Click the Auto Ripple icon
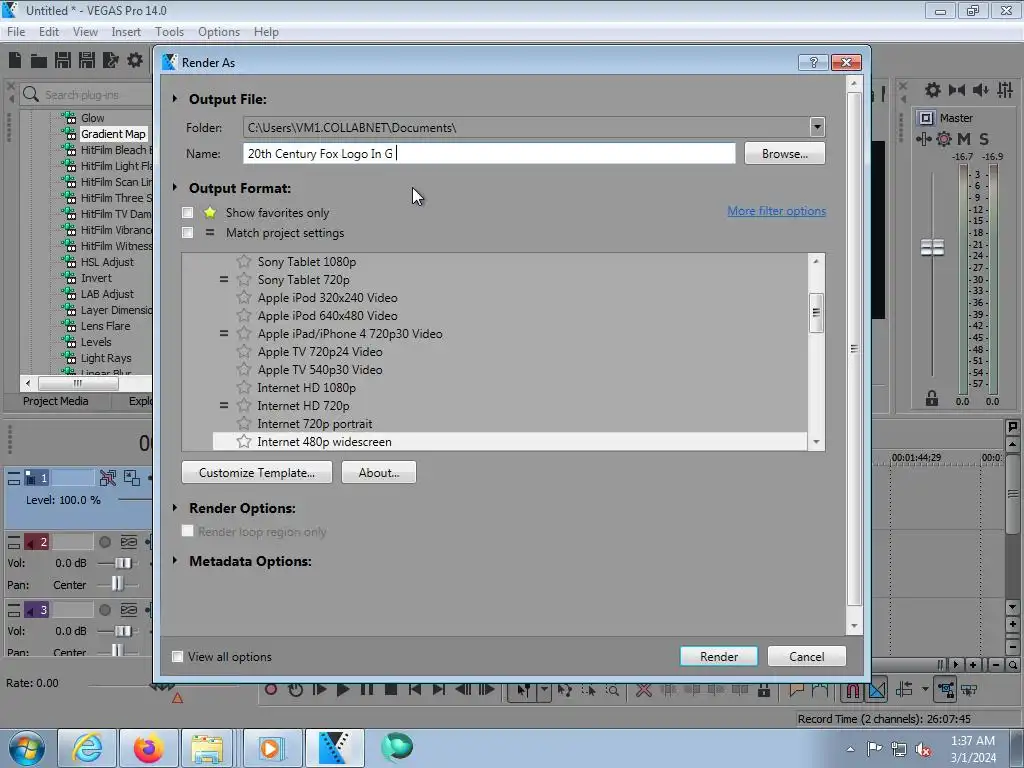The width and height of the screenshot is (1024, 768). pos(904,690)
